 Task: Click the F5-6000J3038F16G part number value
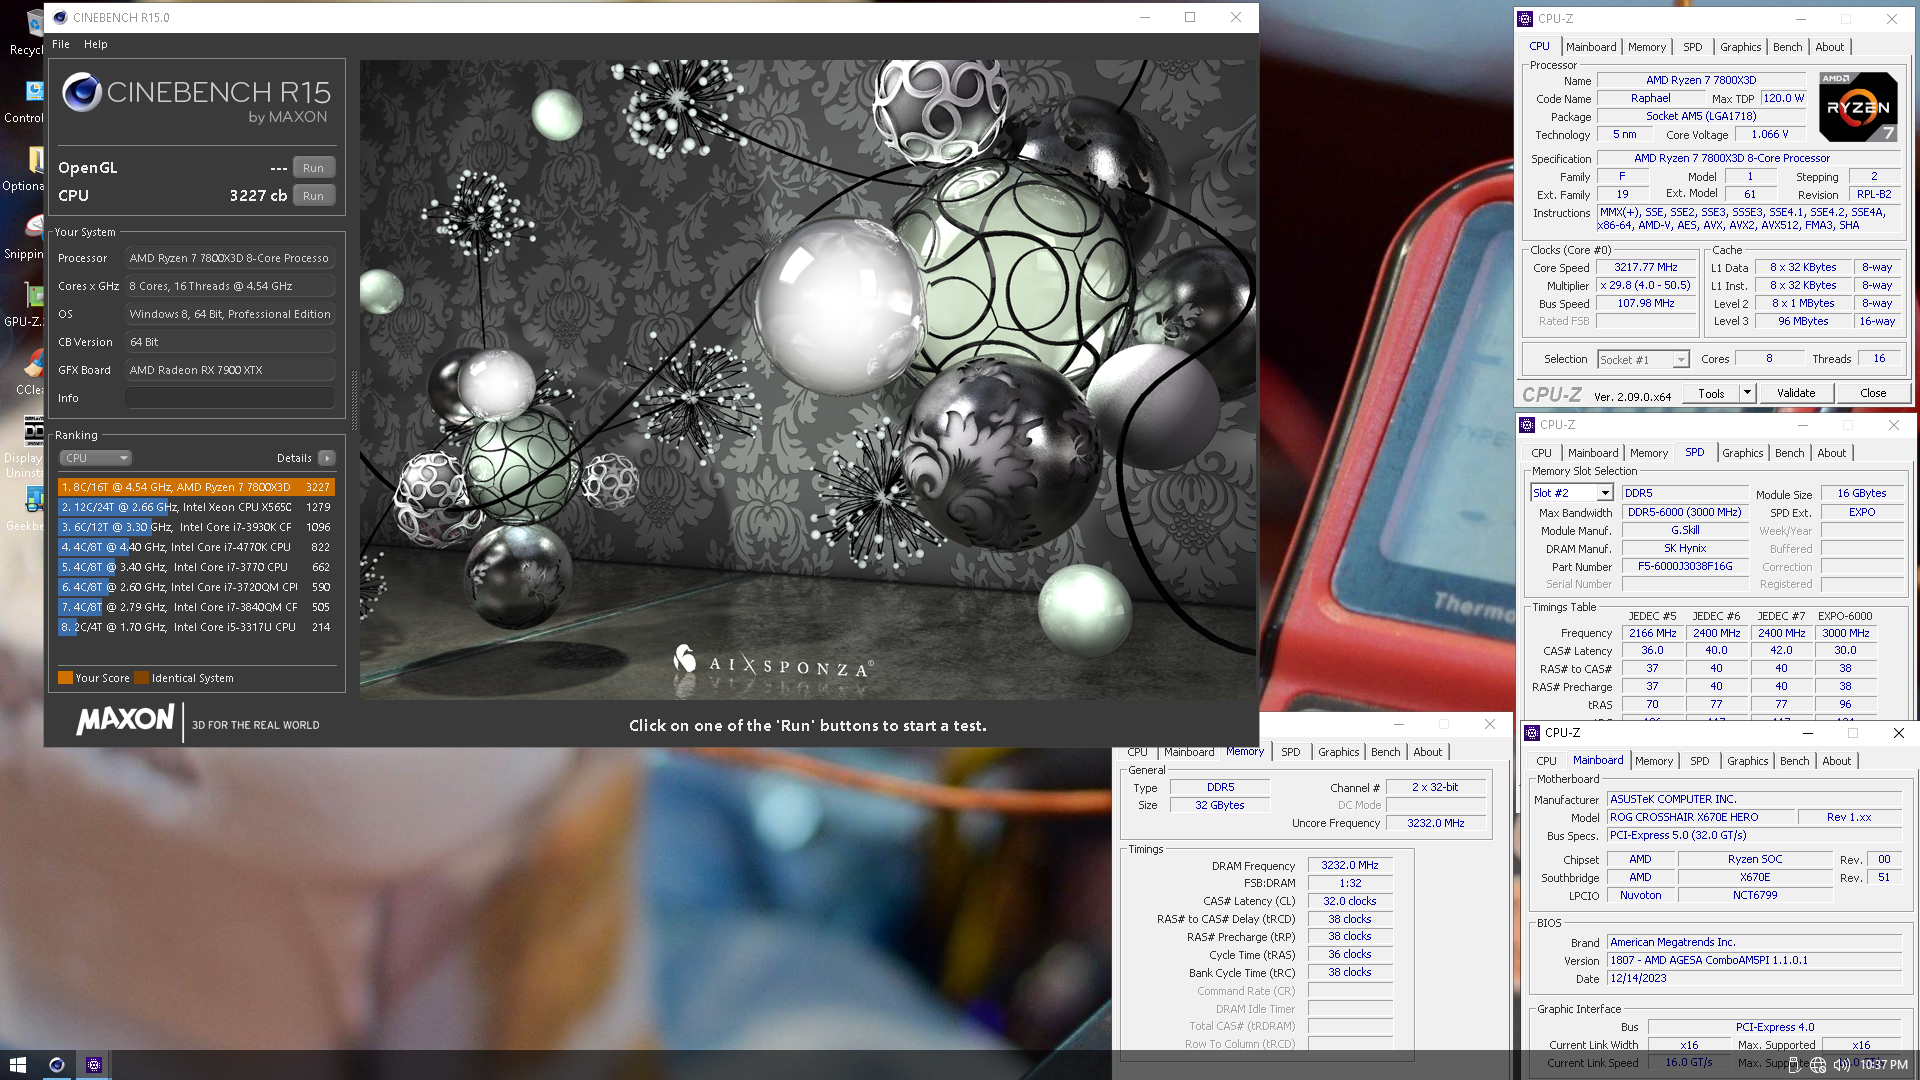(1684, 566)
